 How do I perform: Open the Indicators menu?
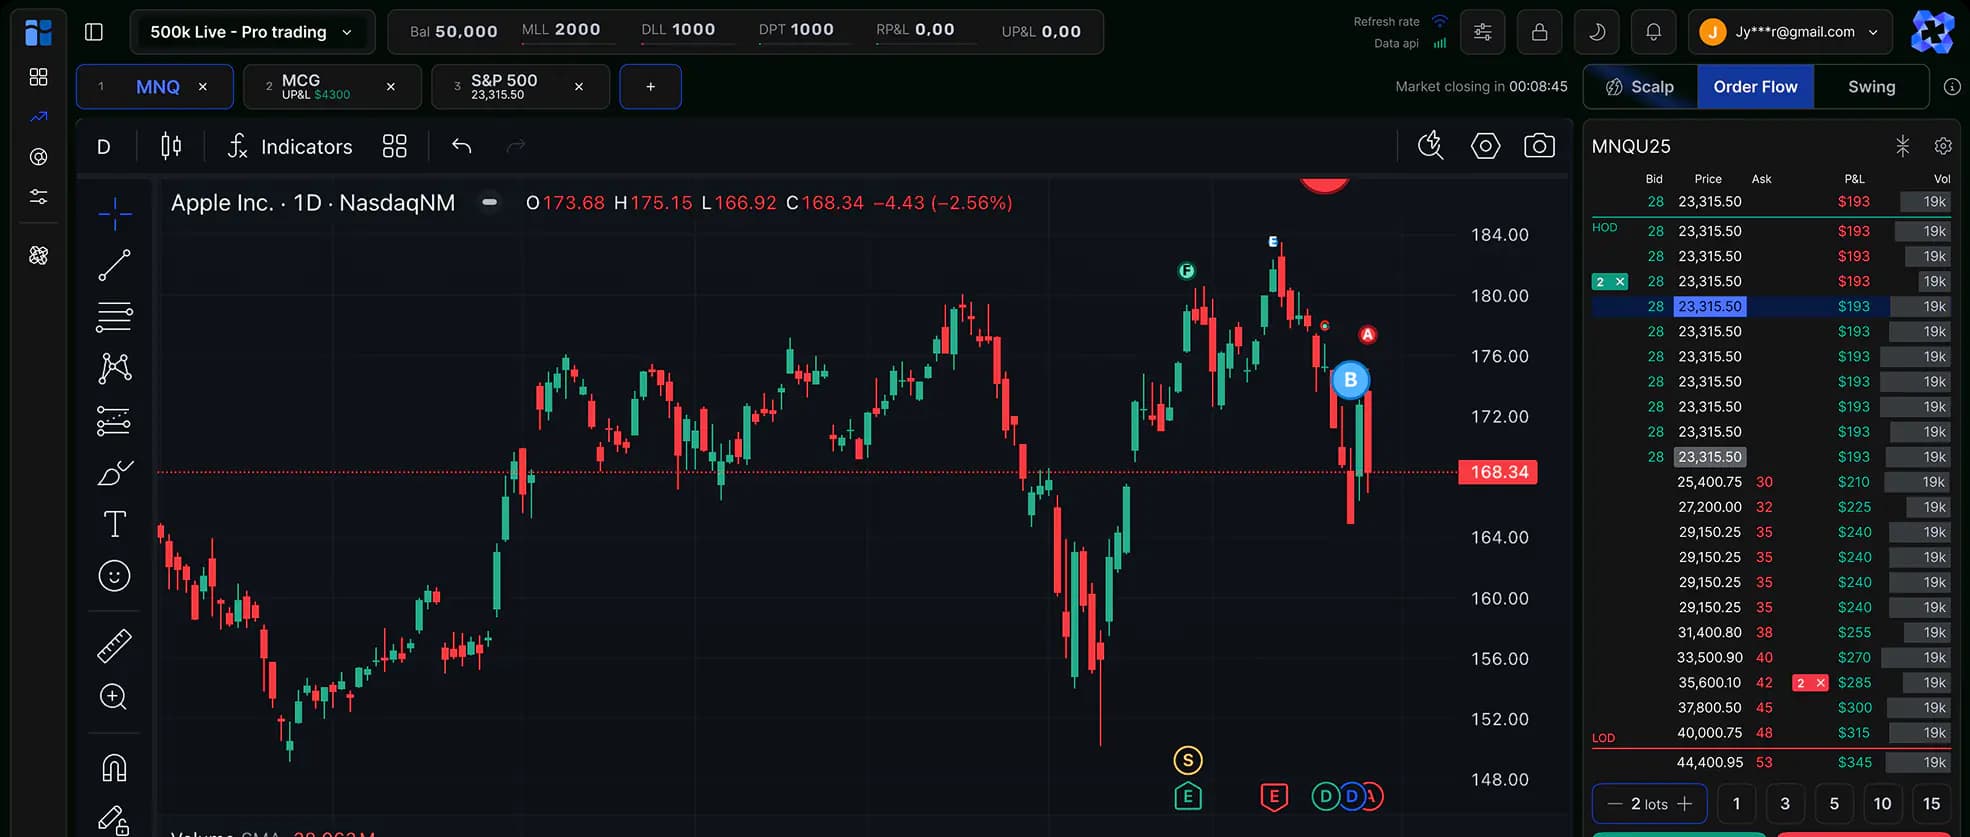click(x=290, y=147)
